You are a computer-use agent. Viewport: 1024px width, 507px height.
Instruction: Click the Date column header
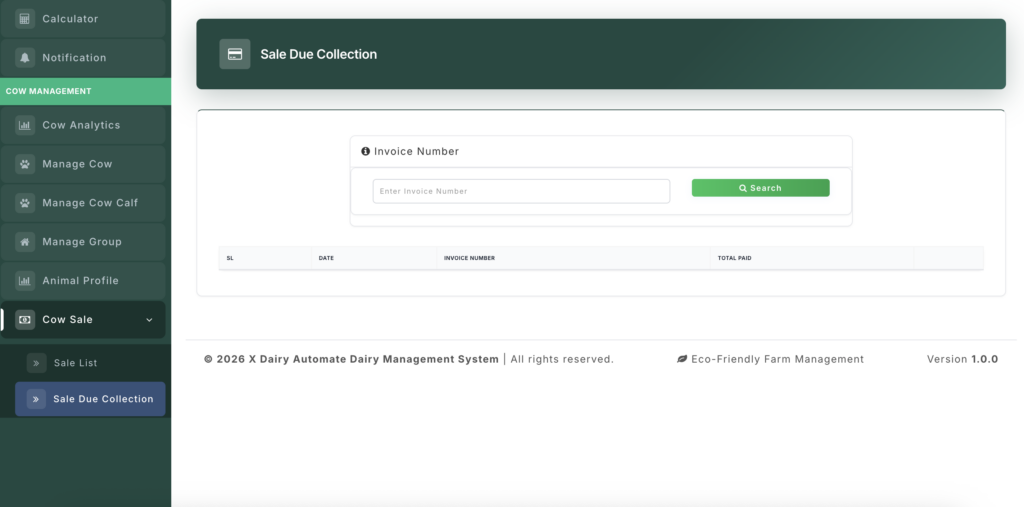[326, 258]
